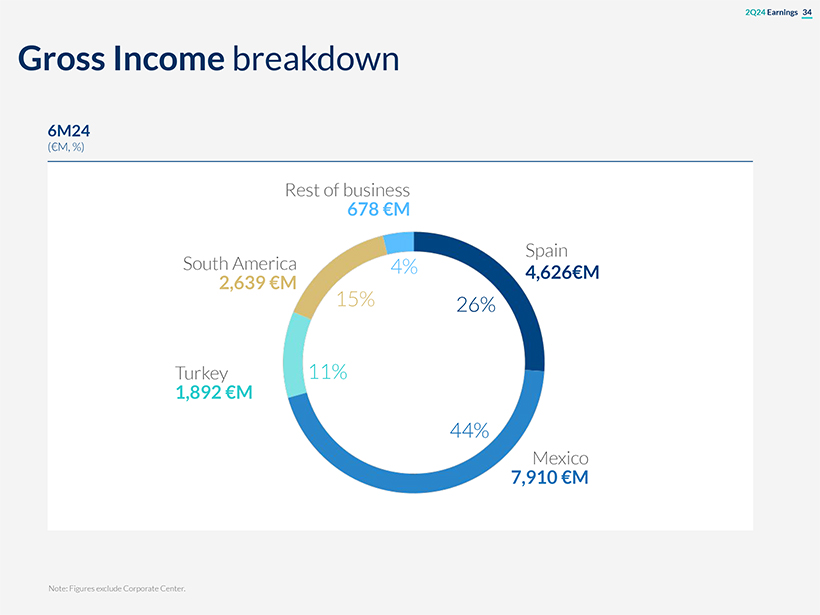This screenshot has width=820, height=615.
Task: Click the 'Rest of business' label
Action: (347, 190)
